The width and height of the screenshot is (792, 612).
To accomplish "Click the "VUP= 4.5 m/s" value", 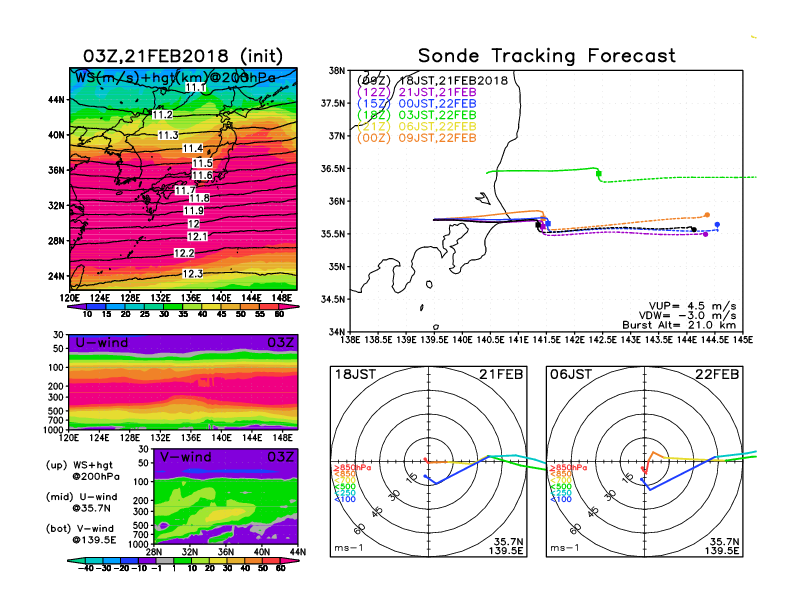I will pyautogui.click(x=692, y=306).
